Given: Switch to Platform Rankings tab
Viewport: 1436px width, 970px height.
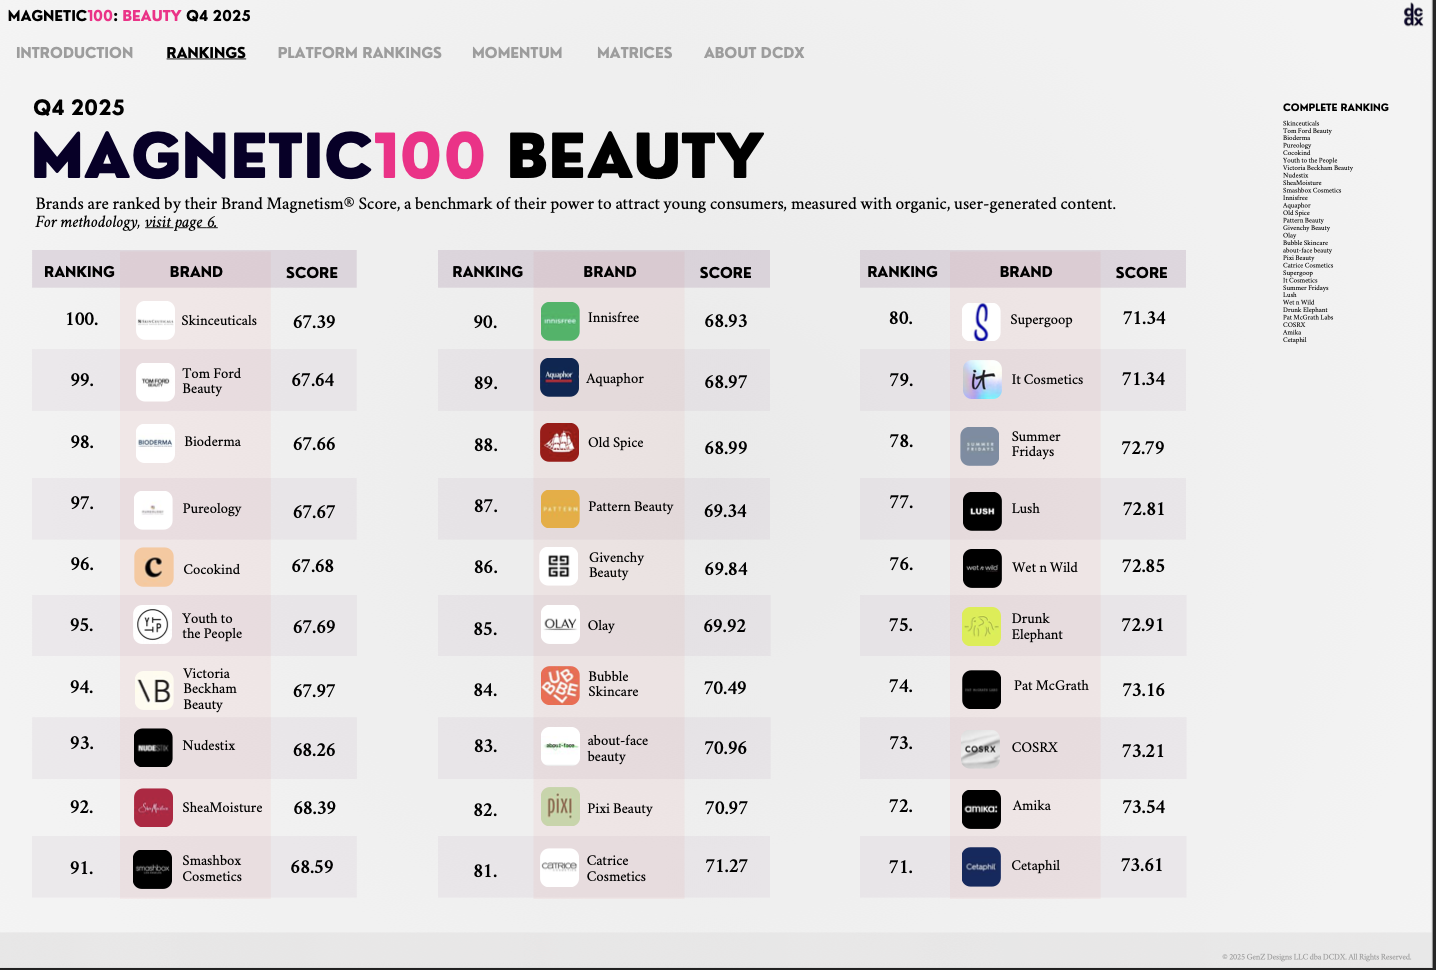Looking at the screenshot, I should [x=360, y=53].
